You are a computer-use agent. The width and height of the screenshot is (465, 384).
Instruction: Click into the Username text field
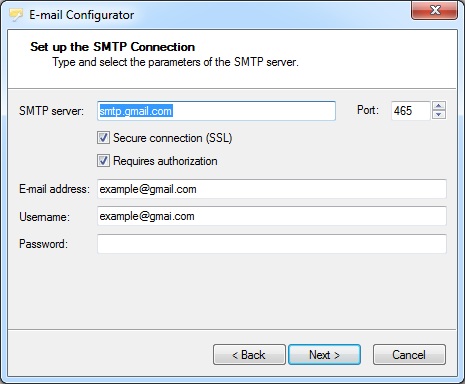[272, 216]
